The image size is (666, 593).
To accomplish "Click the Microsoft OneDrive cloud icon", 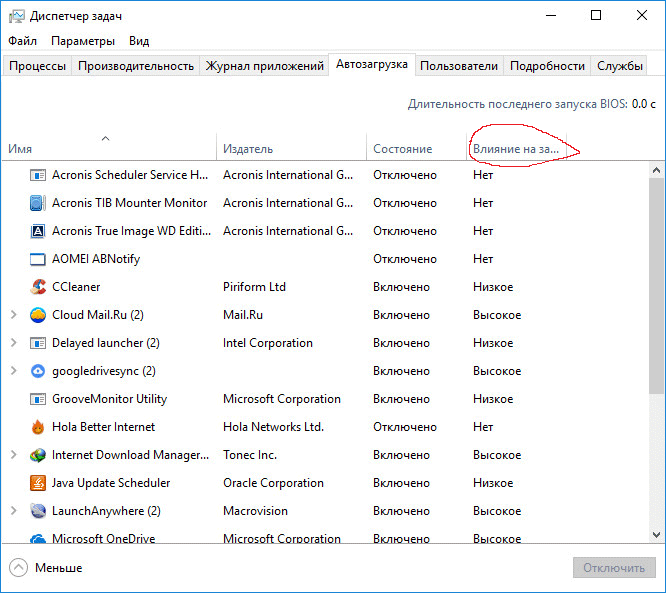I will [x=38, y=538].
